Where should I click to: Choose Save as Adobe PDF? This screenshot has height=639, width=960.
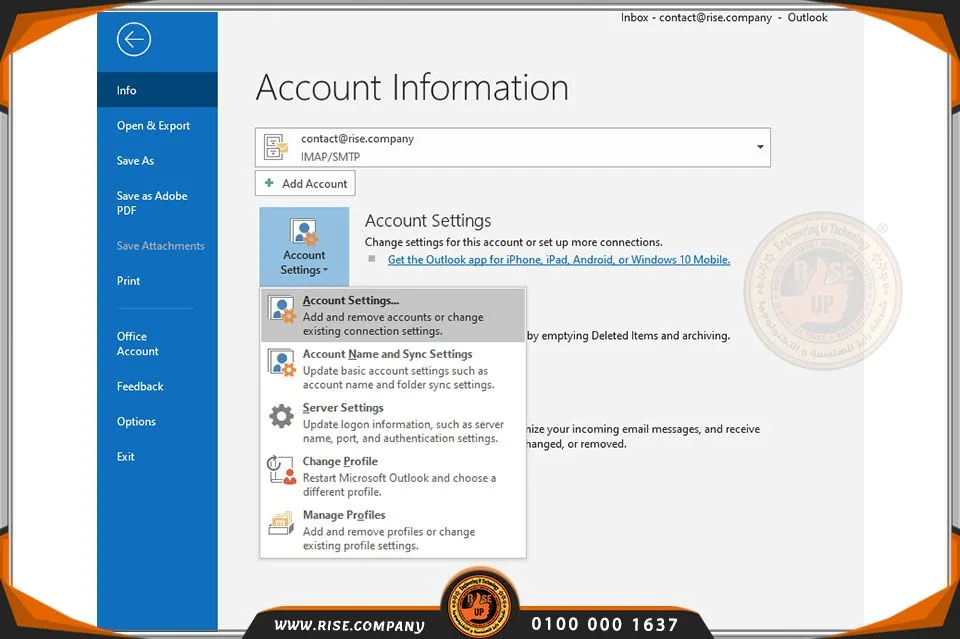152,203
